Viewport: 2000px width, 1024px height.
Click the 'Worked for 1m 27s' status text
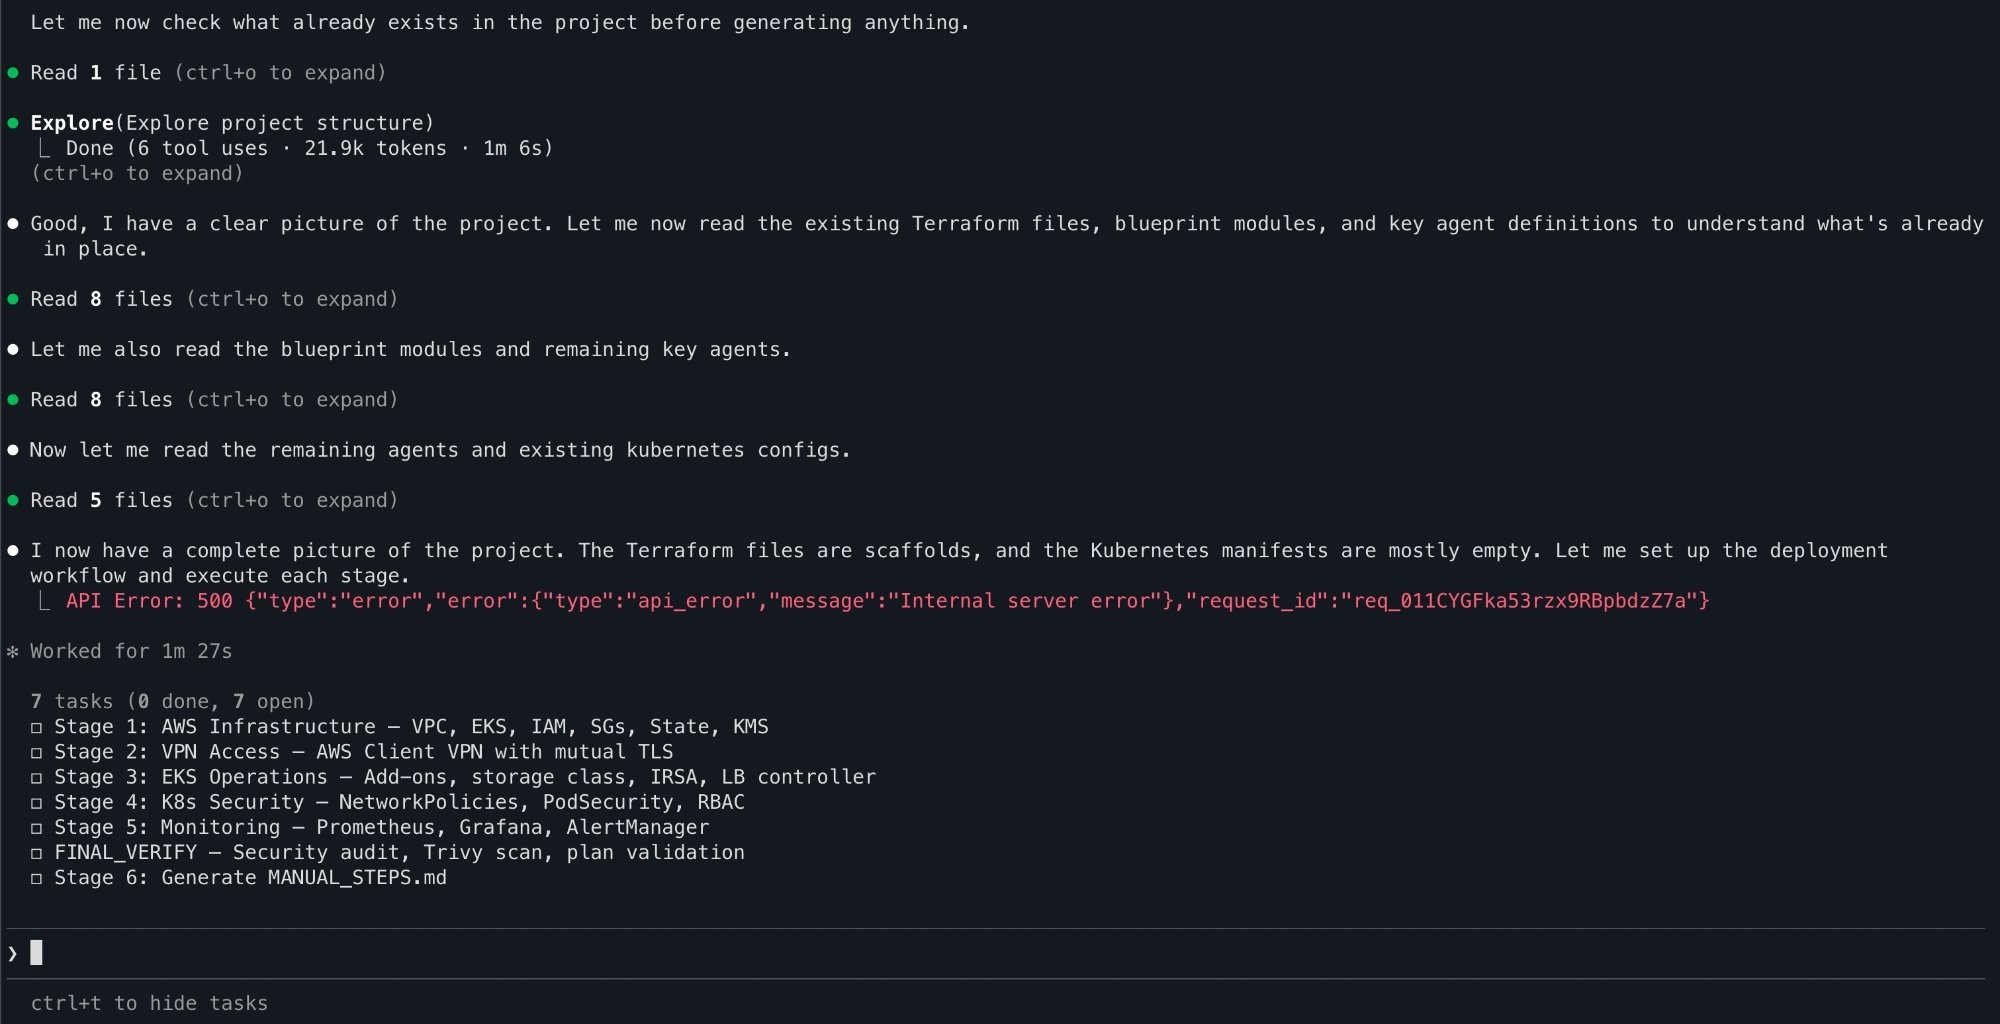131,651
